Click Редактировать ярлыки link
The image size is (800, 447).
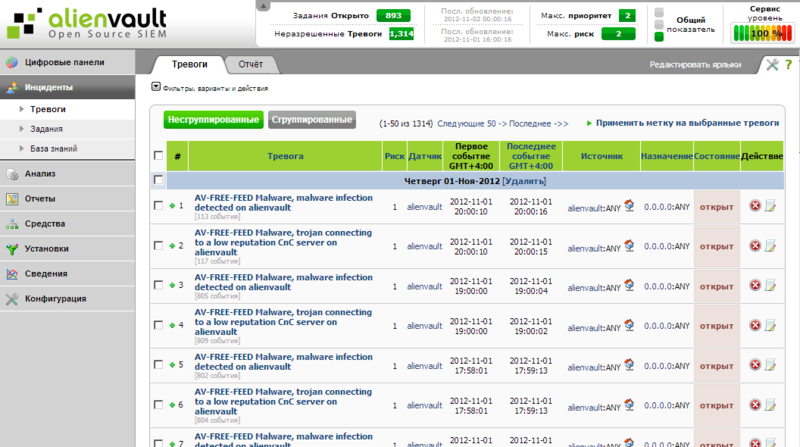pyautogui.click(x=695, y=65)
